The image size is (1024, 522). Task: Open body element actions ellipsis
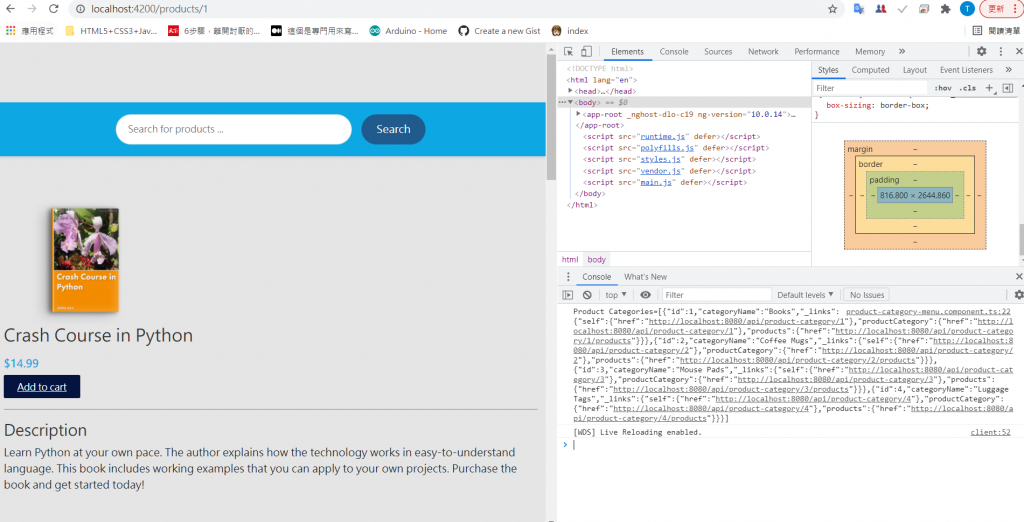[x=562, y=103]
